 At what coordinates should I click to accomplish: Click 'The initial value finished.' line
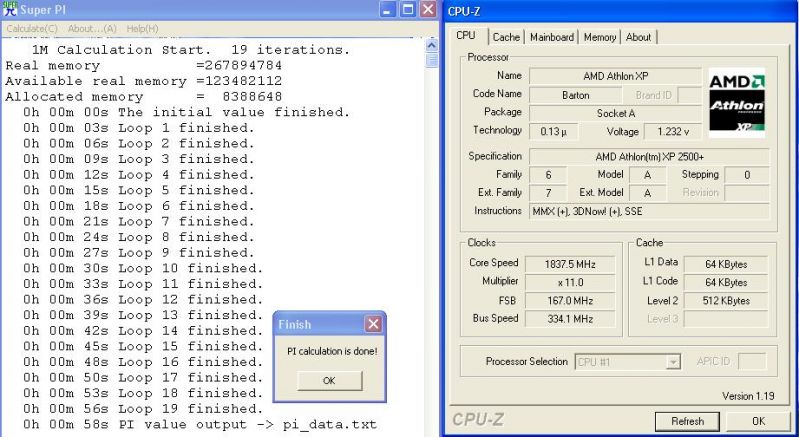tap(187, 112)
